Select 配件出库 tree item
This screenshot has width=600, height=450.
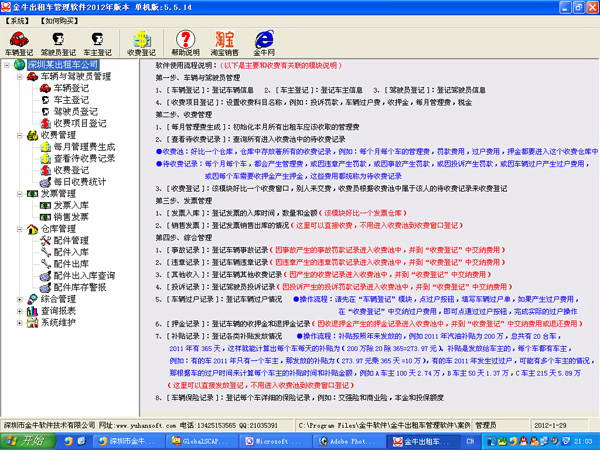(x=71, y=264)
